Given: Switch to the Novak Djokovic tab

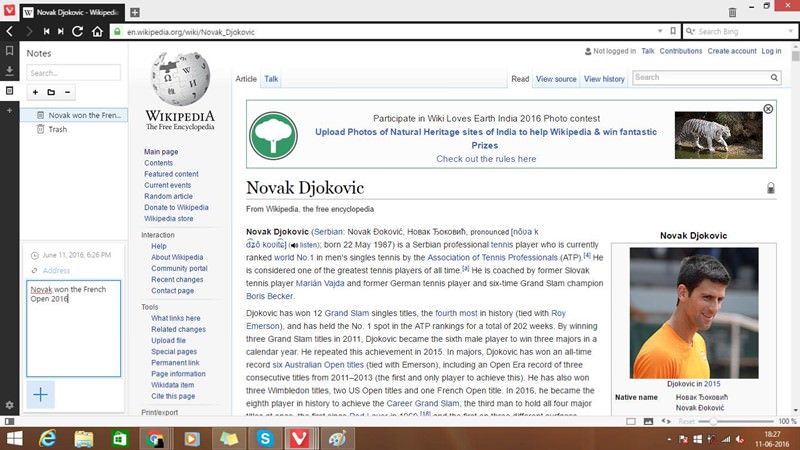Looking at the screenshot, I should pyautogui.click(x=72, y=12).
